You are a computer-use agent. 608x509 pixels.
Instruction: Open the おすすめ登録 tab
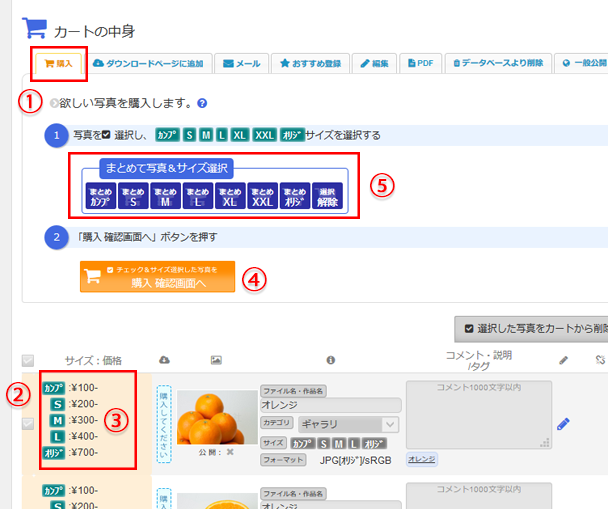[310, 63]
